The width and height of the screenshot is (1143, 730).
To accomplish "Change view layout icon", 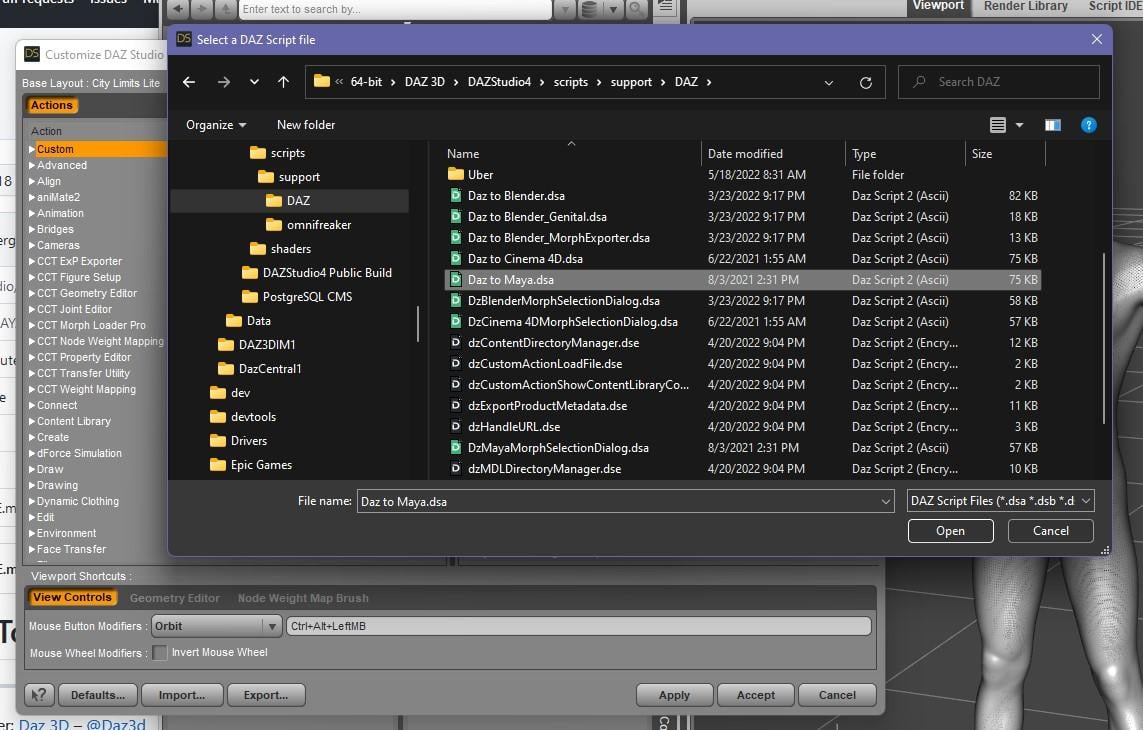I will 998,125.
